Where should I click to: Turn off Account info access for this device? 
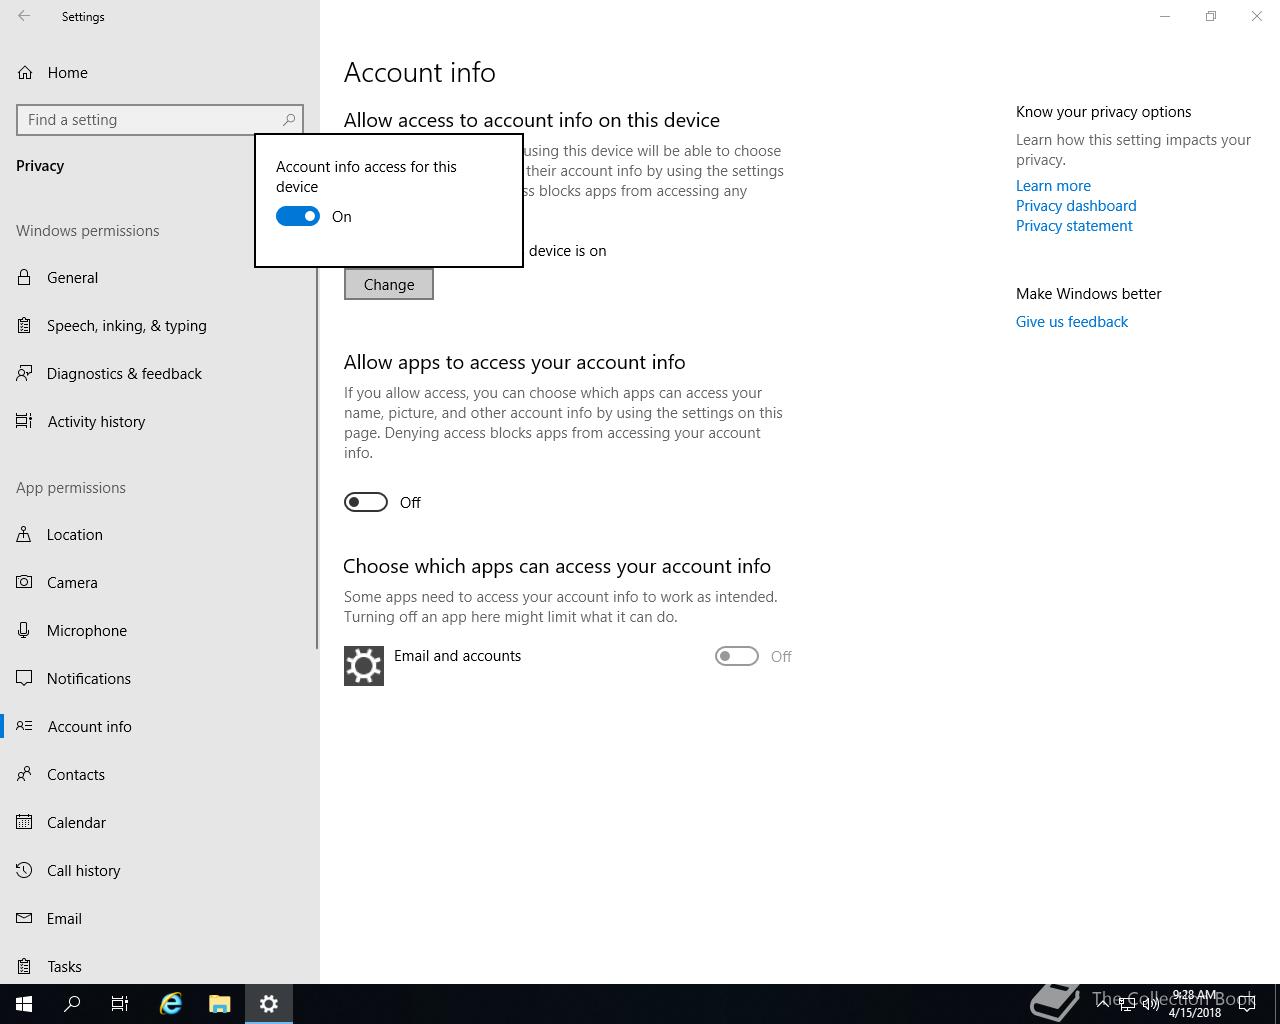[x=298, y=216]
